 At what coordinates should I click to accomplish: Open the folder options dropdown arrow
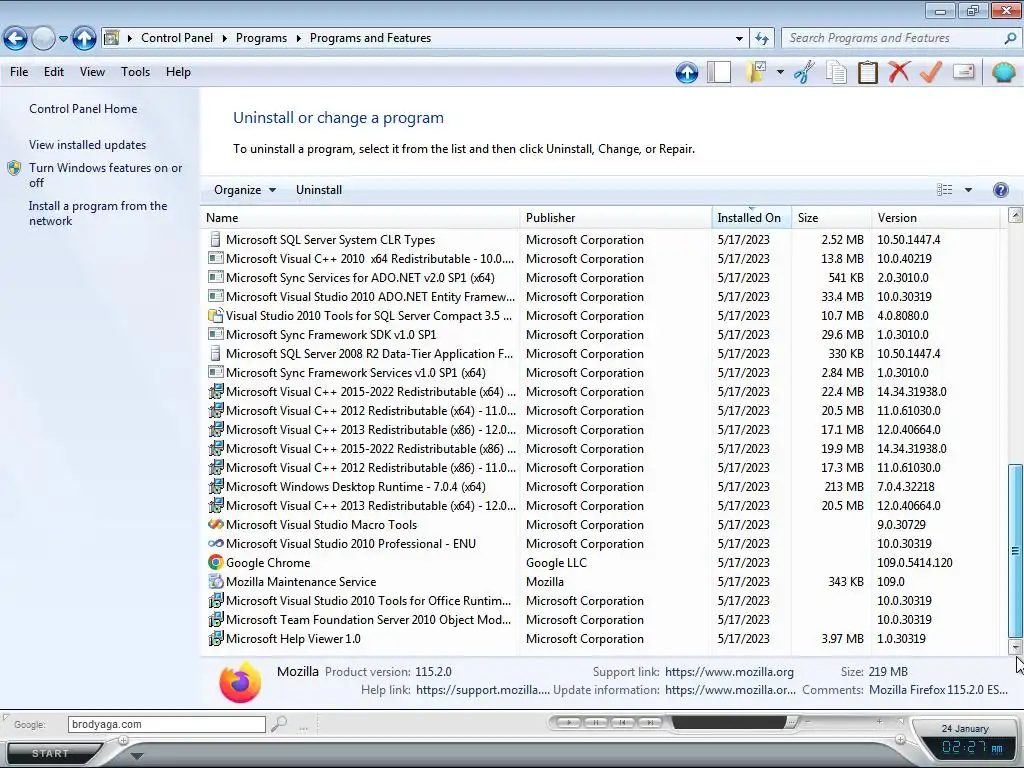tap(780, 72)
